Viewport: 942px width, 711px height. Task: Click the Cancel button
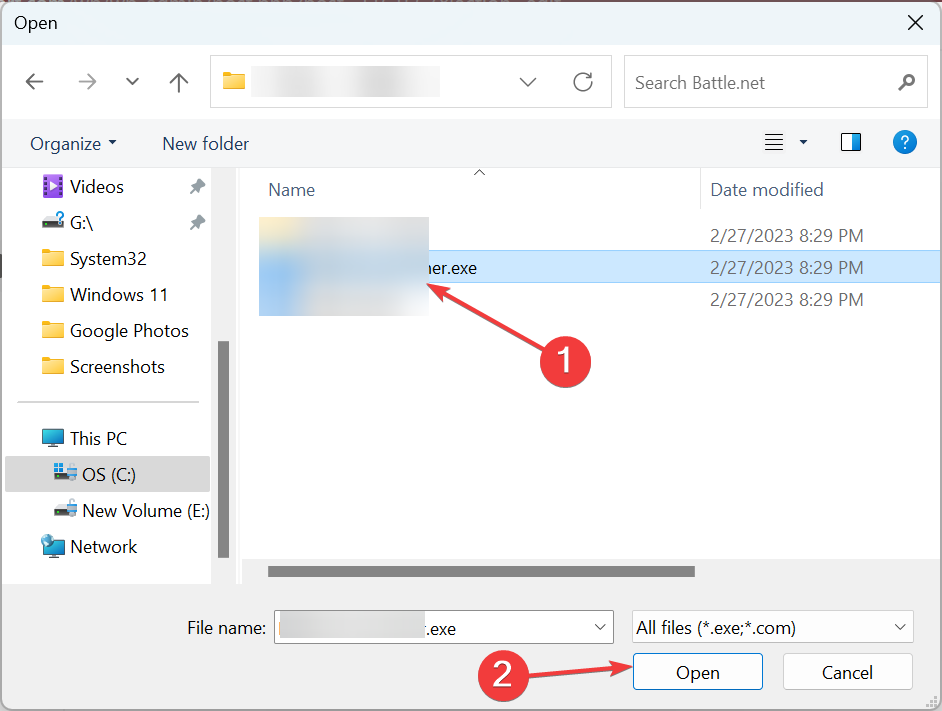pyautogui.click(x=847, y=672)
